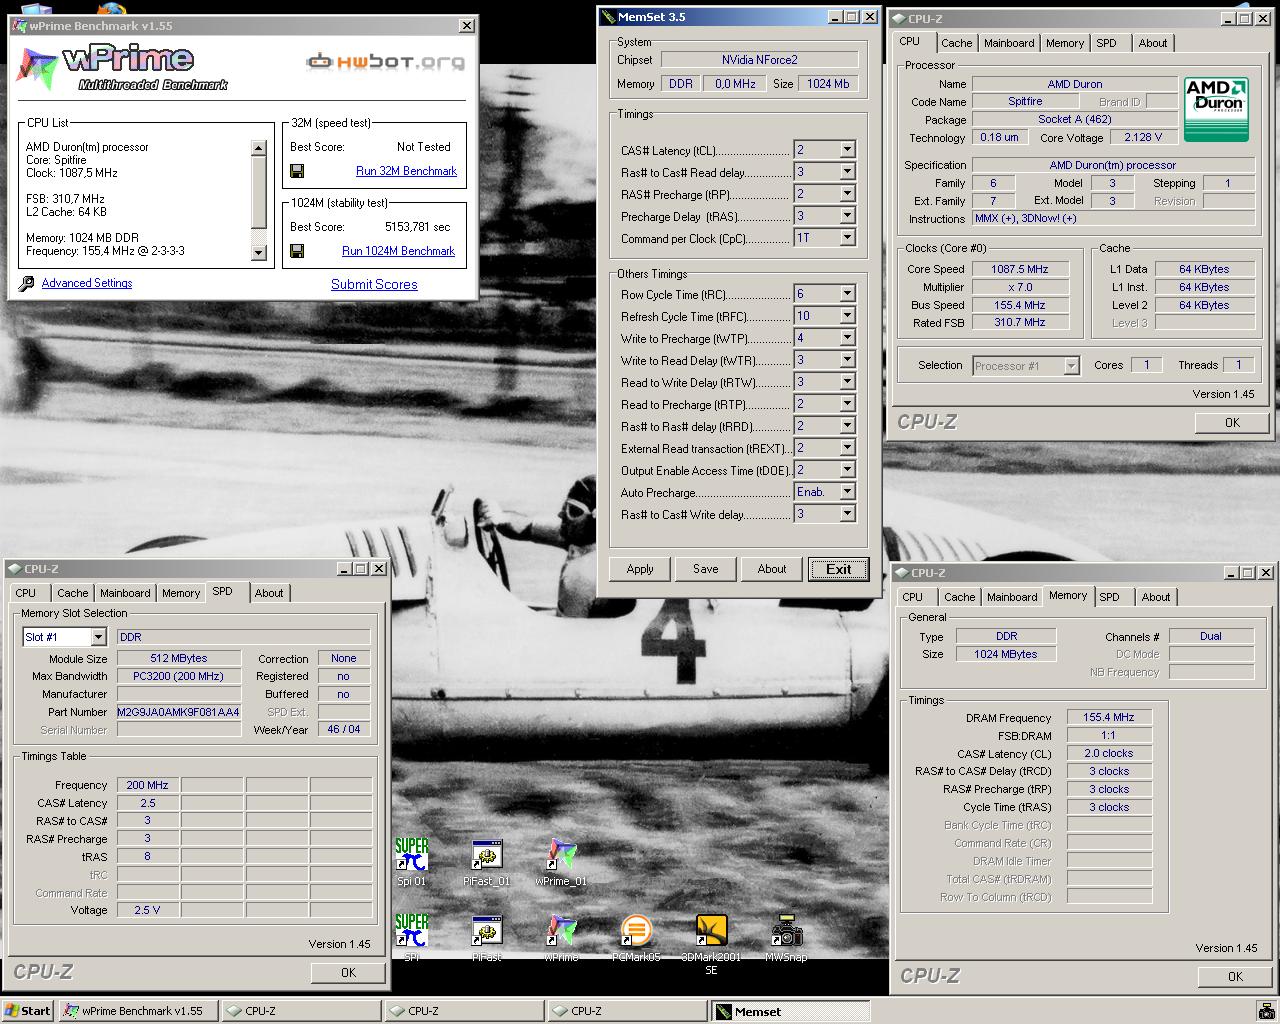Click the Start button on the taskbar
The image size is (1280, 1024).
click(x=28, y=1011)
